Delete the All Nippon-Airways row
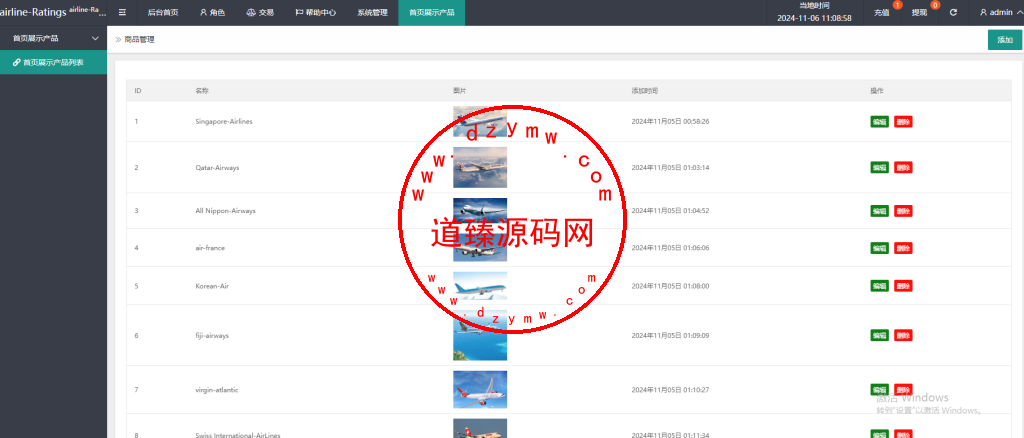The image size is (1024, 438). (x=903, y=211)
